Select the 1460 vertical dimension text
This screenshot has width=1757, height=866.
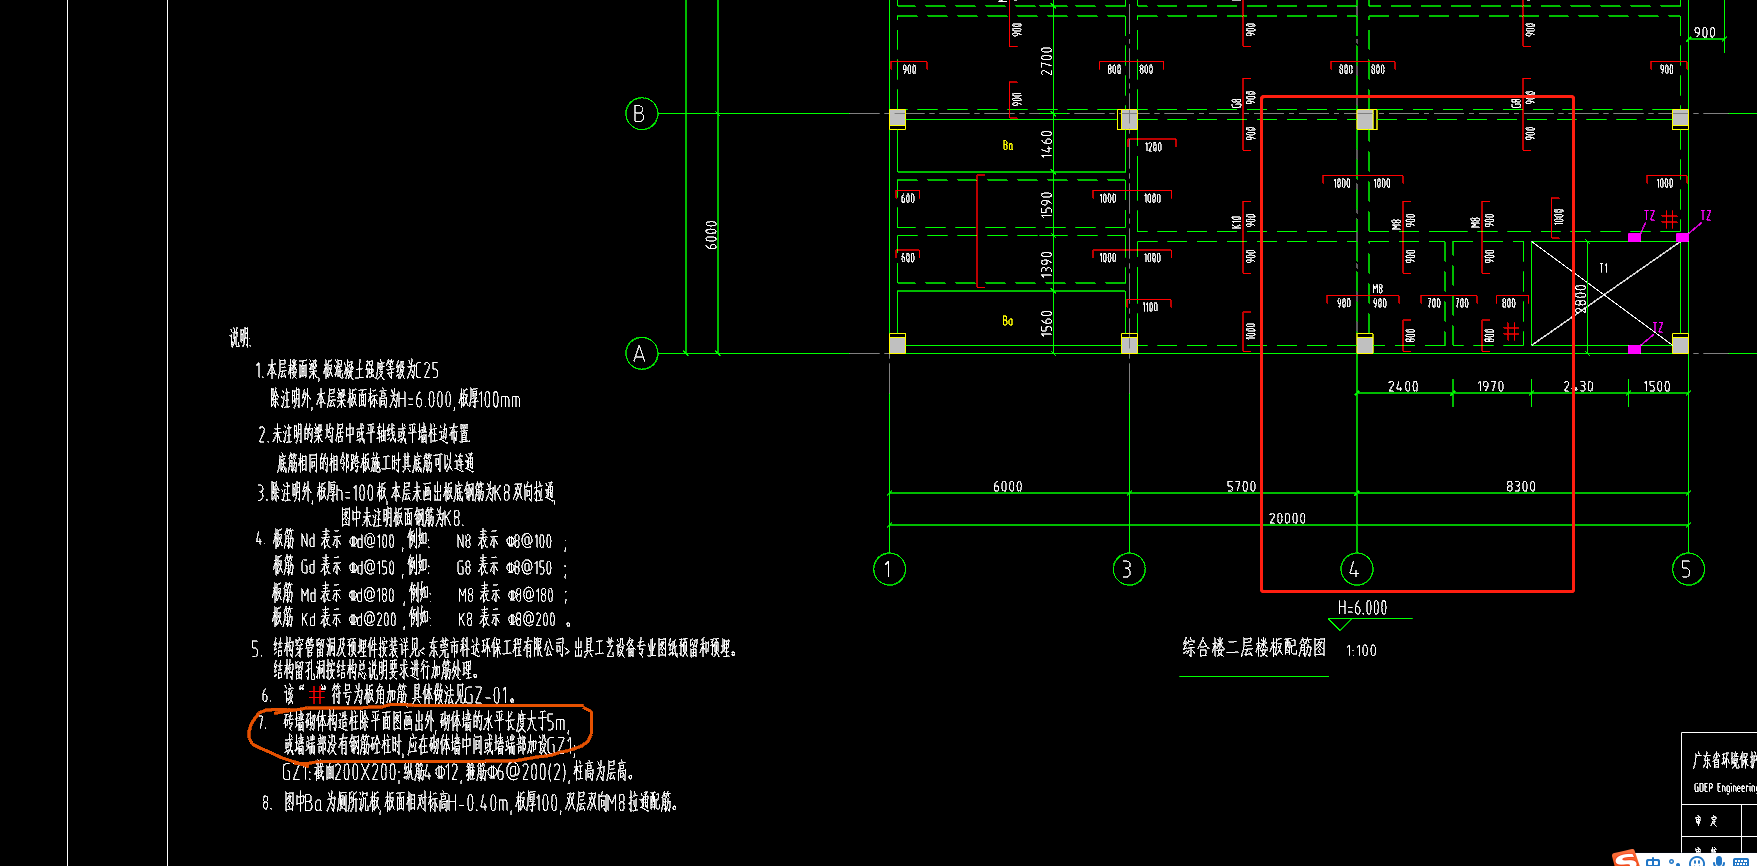coord(1047,143)
